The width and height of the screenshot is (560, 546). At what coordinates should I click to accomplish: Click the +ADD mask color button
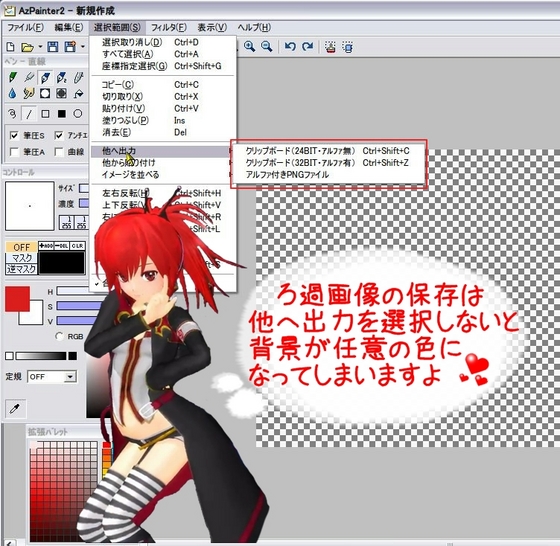(46, 246)
